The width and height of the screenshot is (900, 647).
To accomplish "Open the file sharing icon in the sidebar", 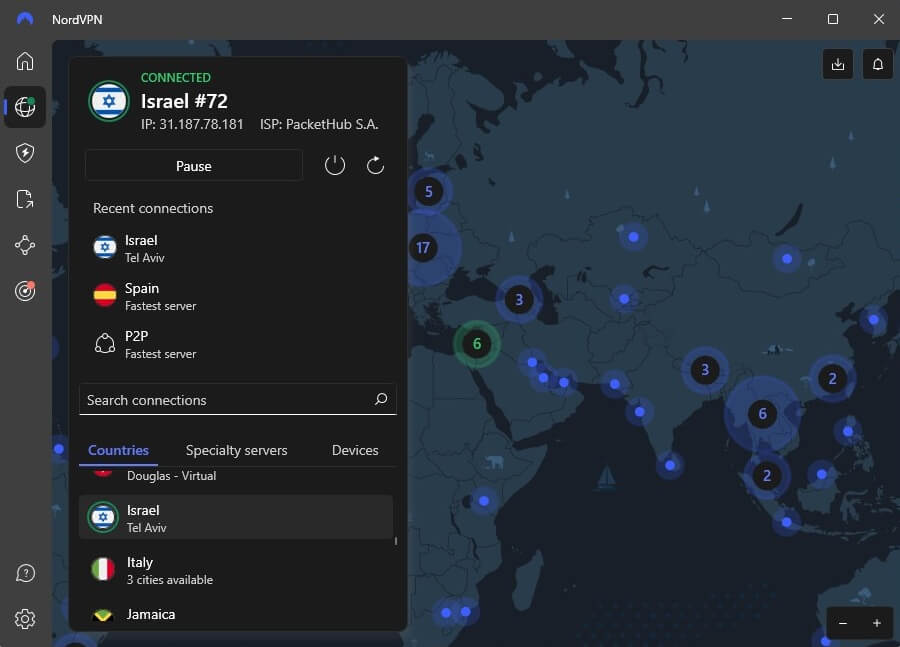I will [x=25, y=199].
